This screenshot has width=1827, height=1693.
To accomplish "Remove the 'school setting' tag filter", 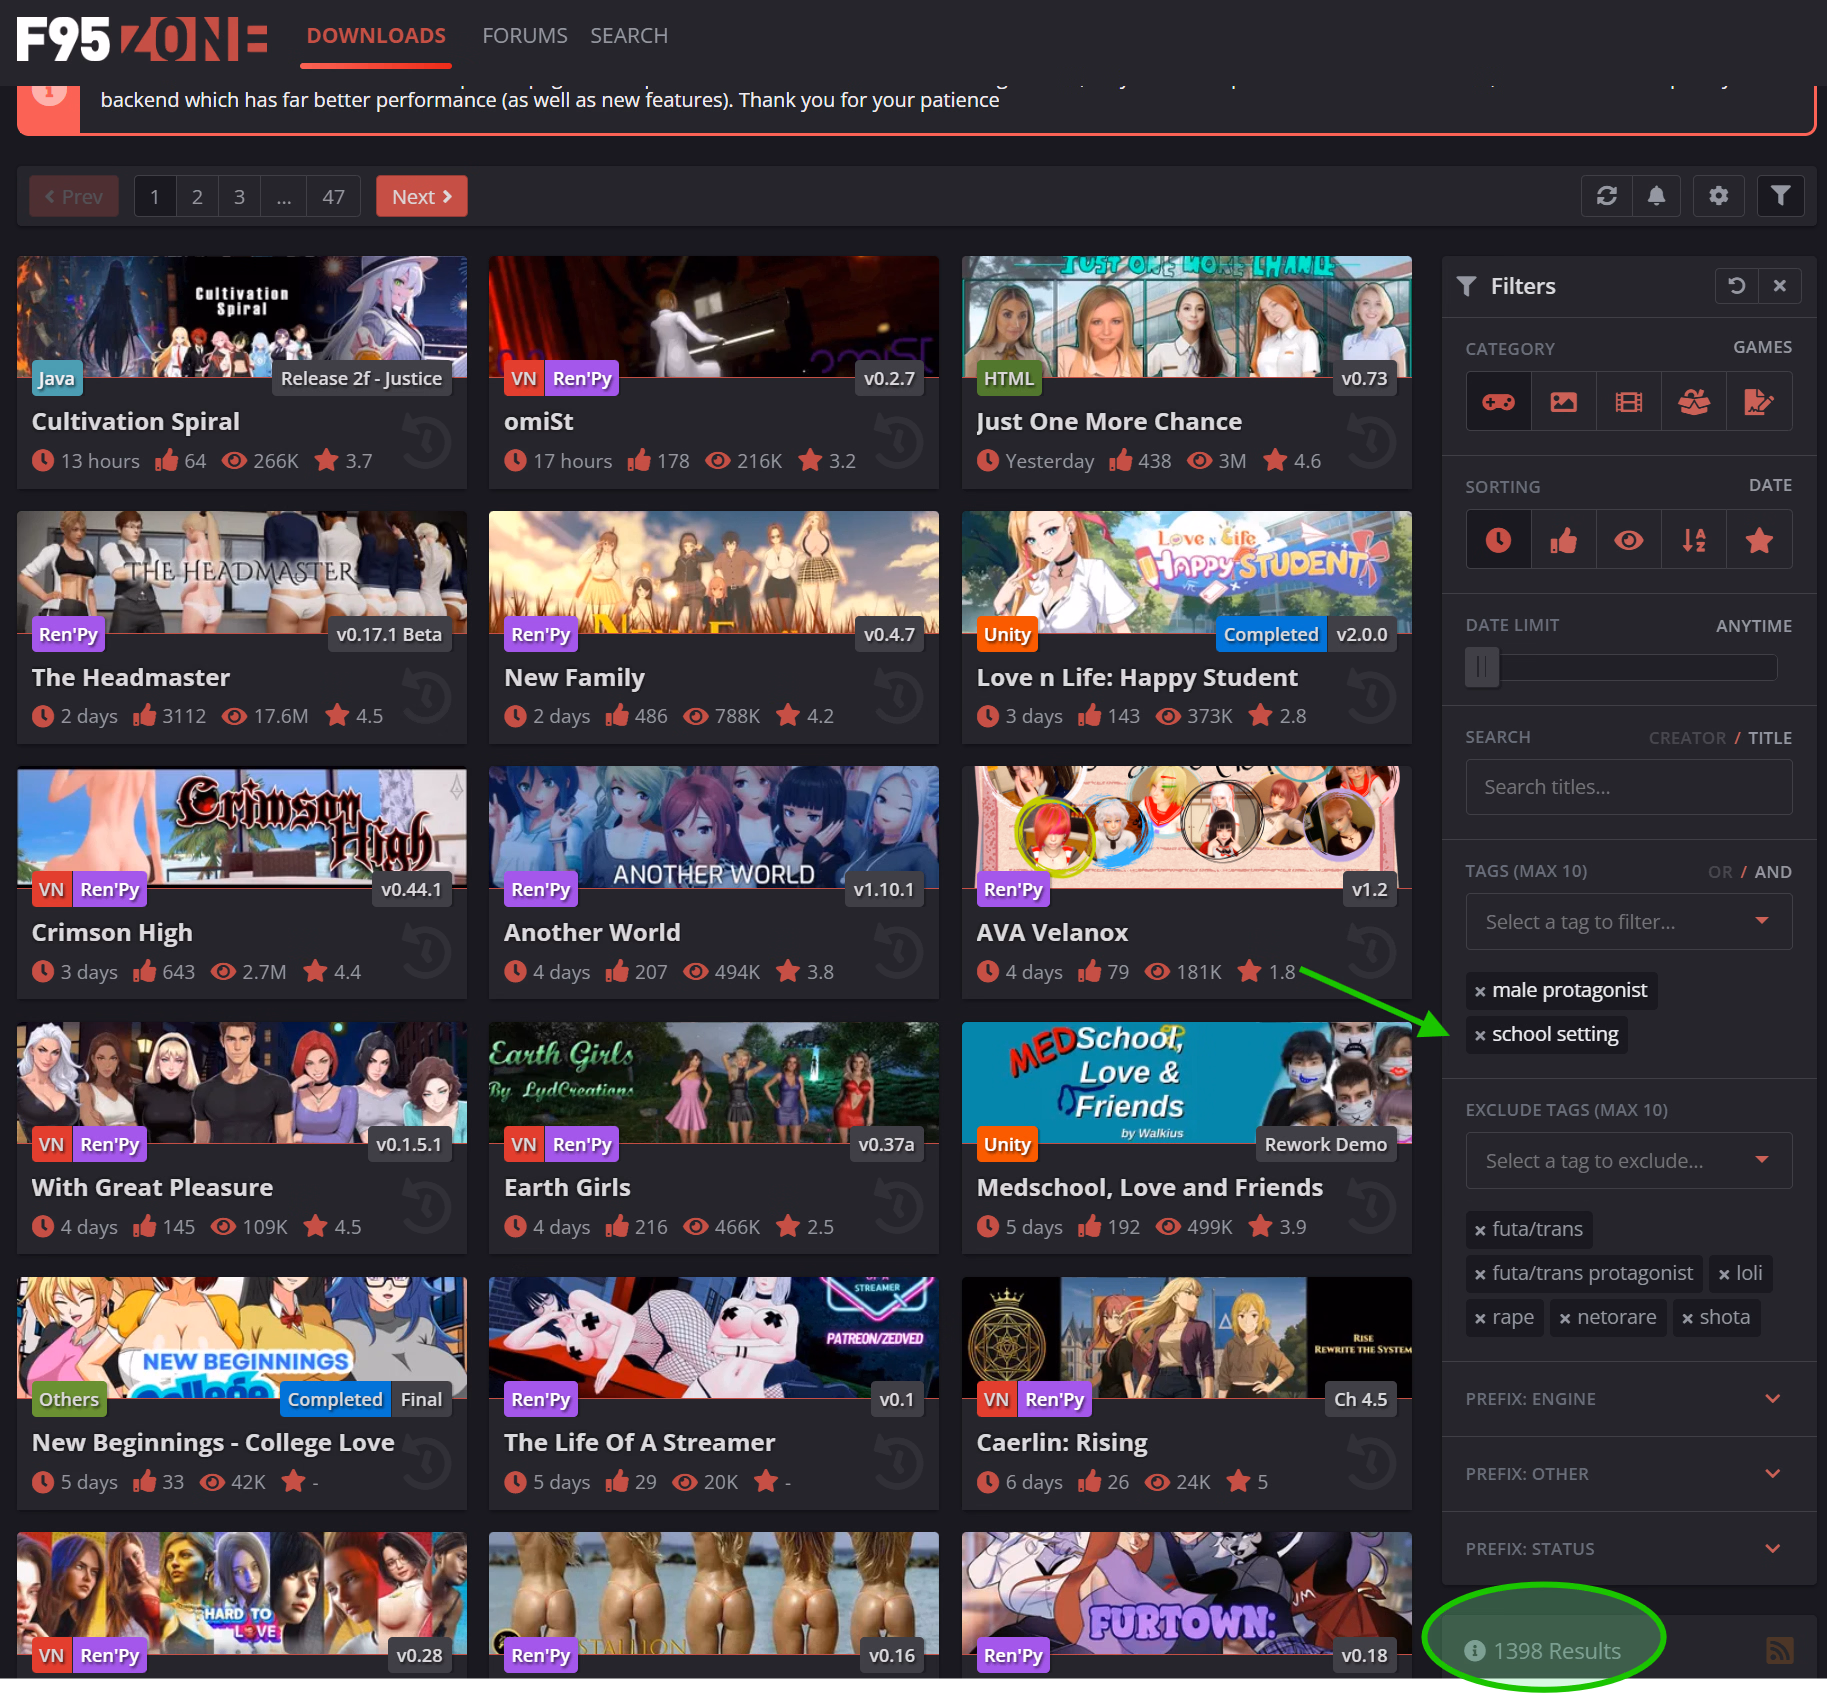I will [1480, 1035].
